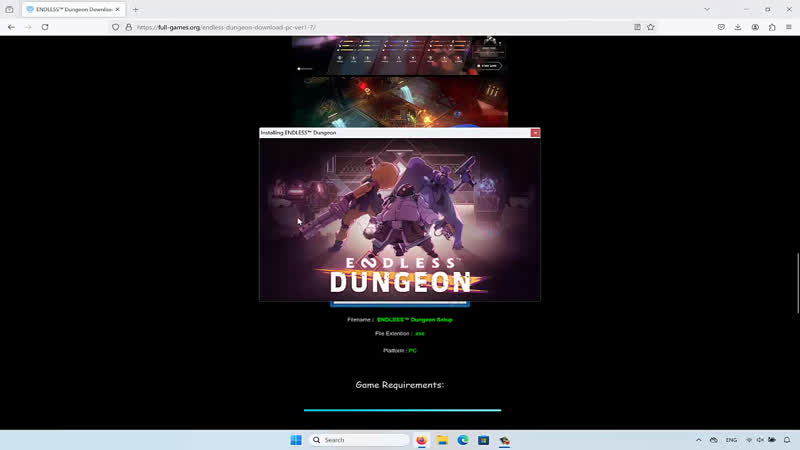Click the green .exe file extension text

pos(419,334)
